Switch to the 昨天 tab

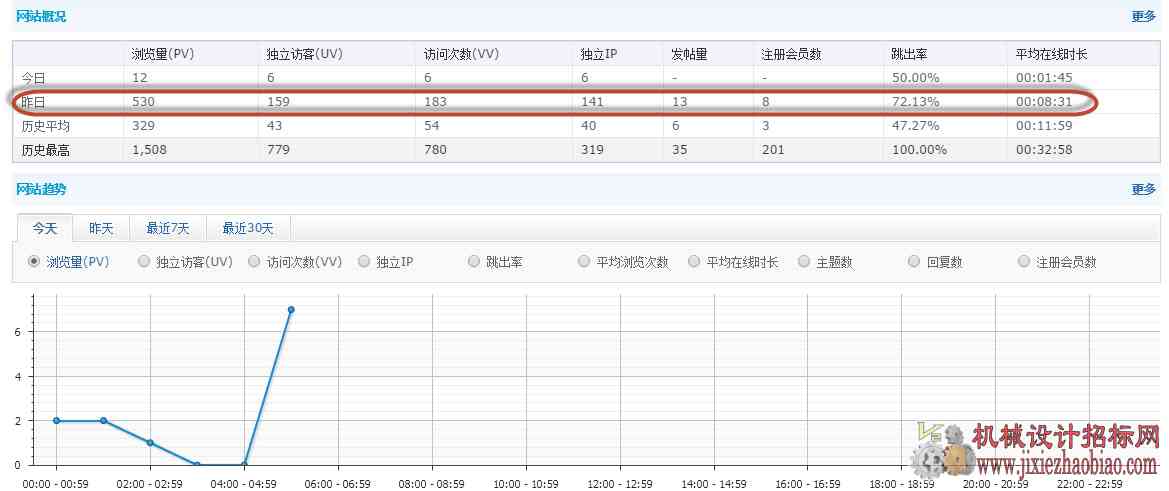(101, 228)
